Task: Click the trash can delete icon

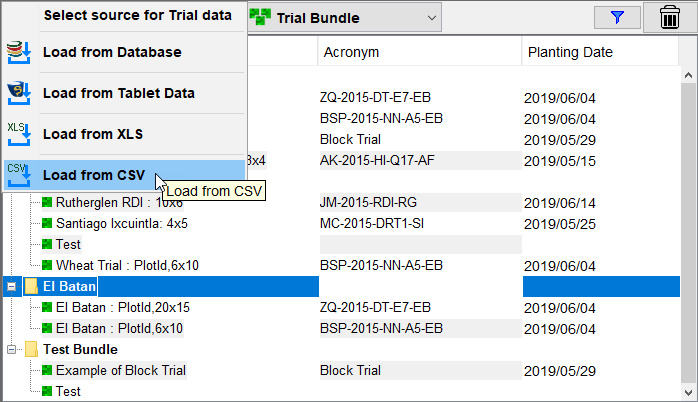Action: [x=670, y=18]
